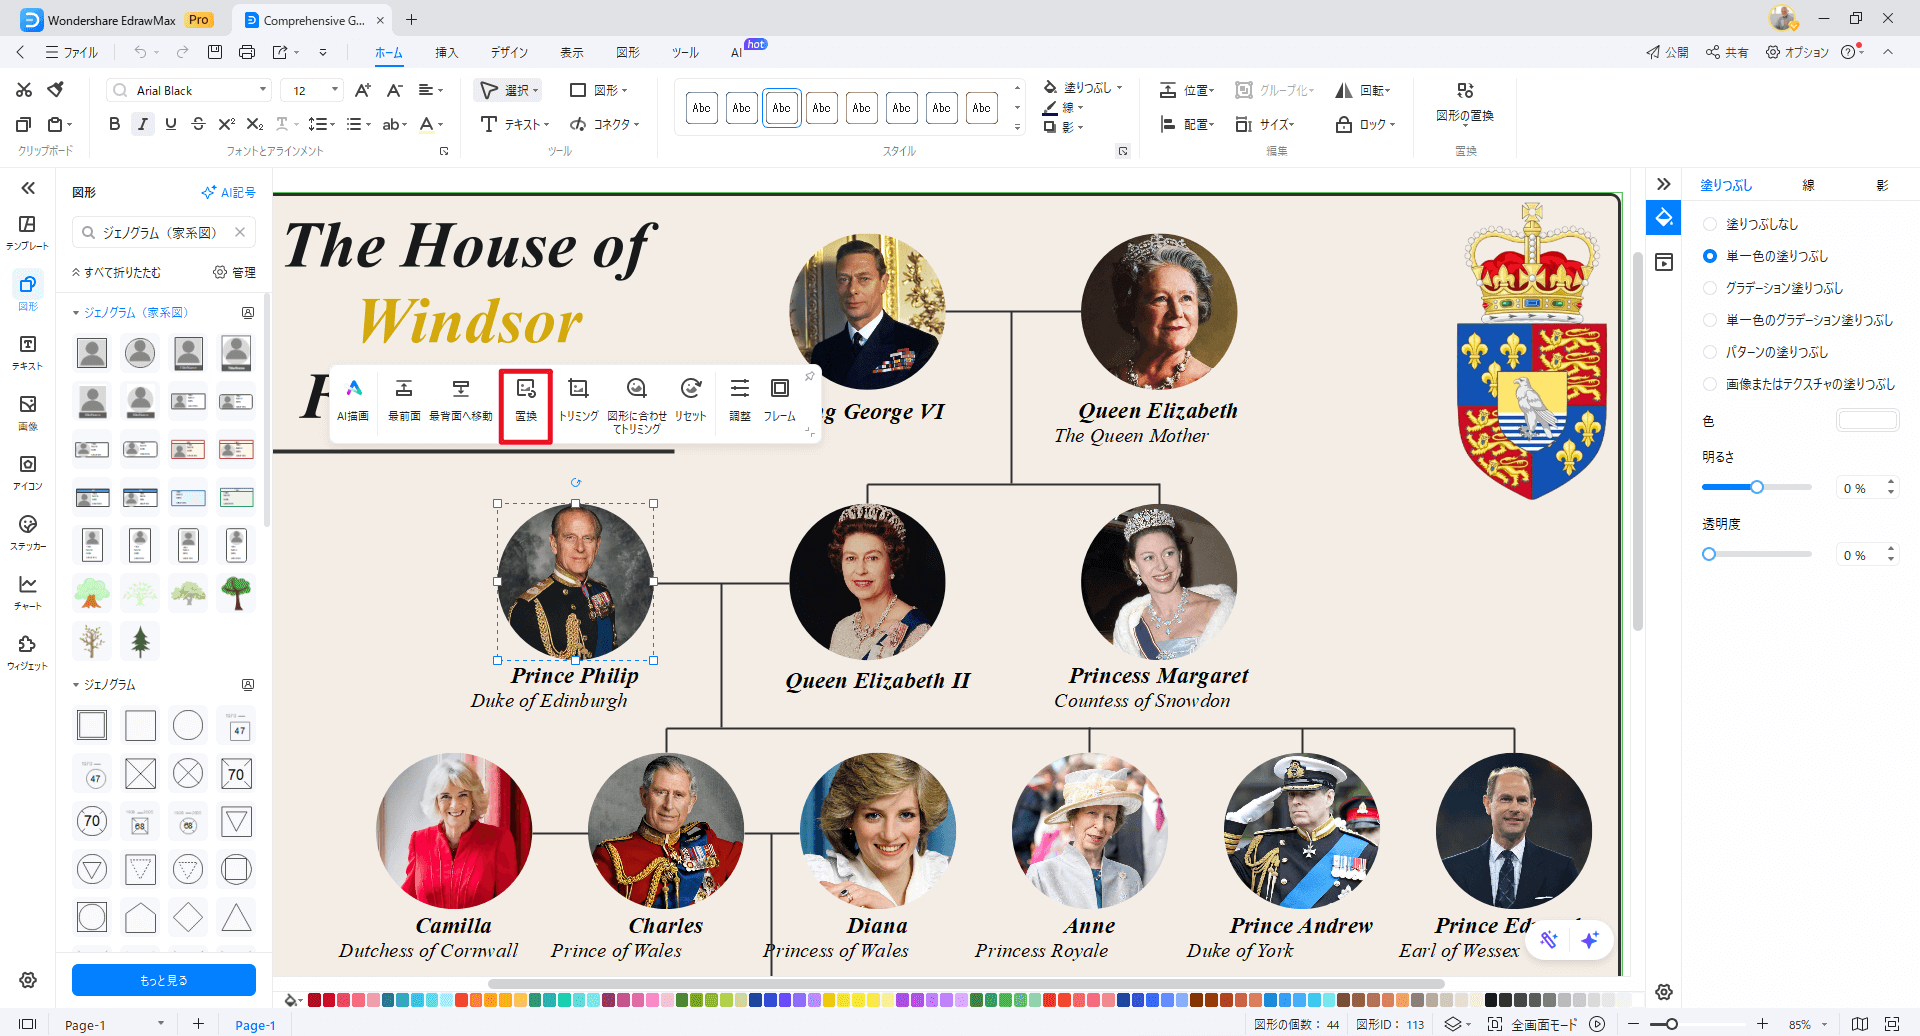Image resolution: width=1920 pixels, height=1036 pixels.
Task: Click the shape search field ジェノグラム
Action: (x=164, y=232)
